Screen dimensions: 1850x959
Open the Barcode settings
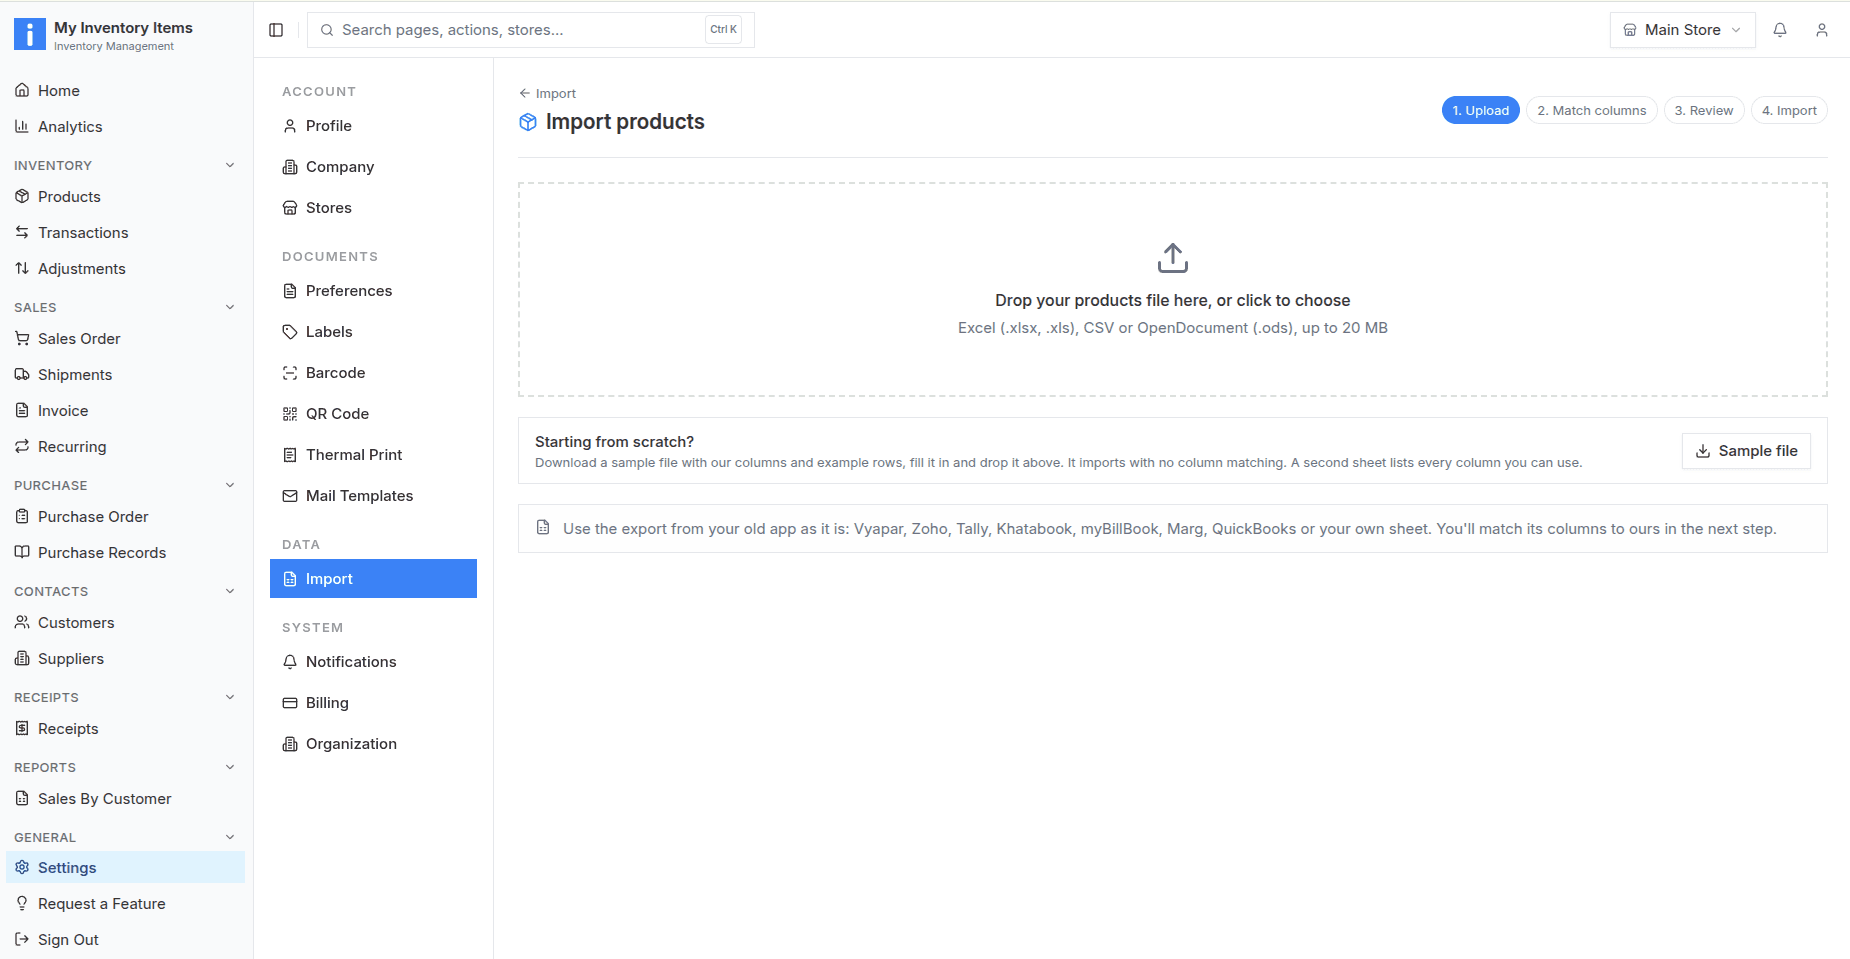373,373
